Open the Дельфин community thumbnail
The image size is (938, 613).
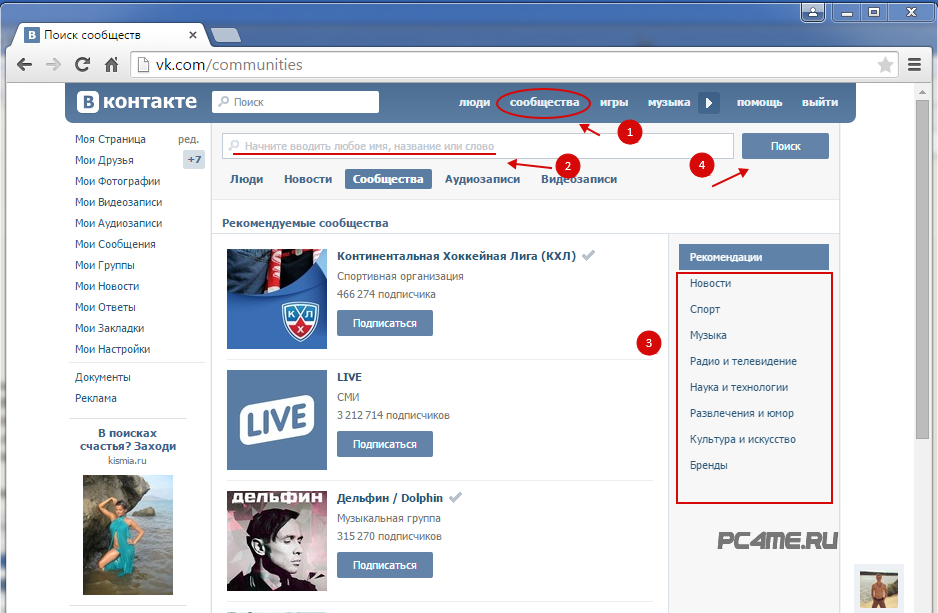click(x=277, y=541)
